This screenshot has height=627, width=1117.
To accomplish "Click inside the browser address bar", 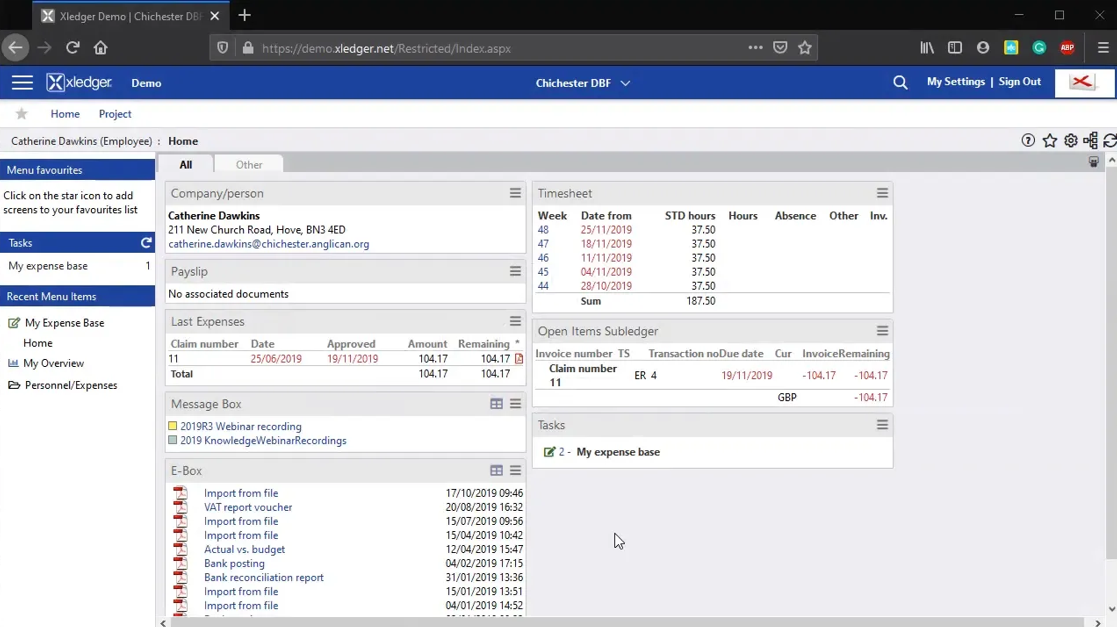I will pos(450,47).
